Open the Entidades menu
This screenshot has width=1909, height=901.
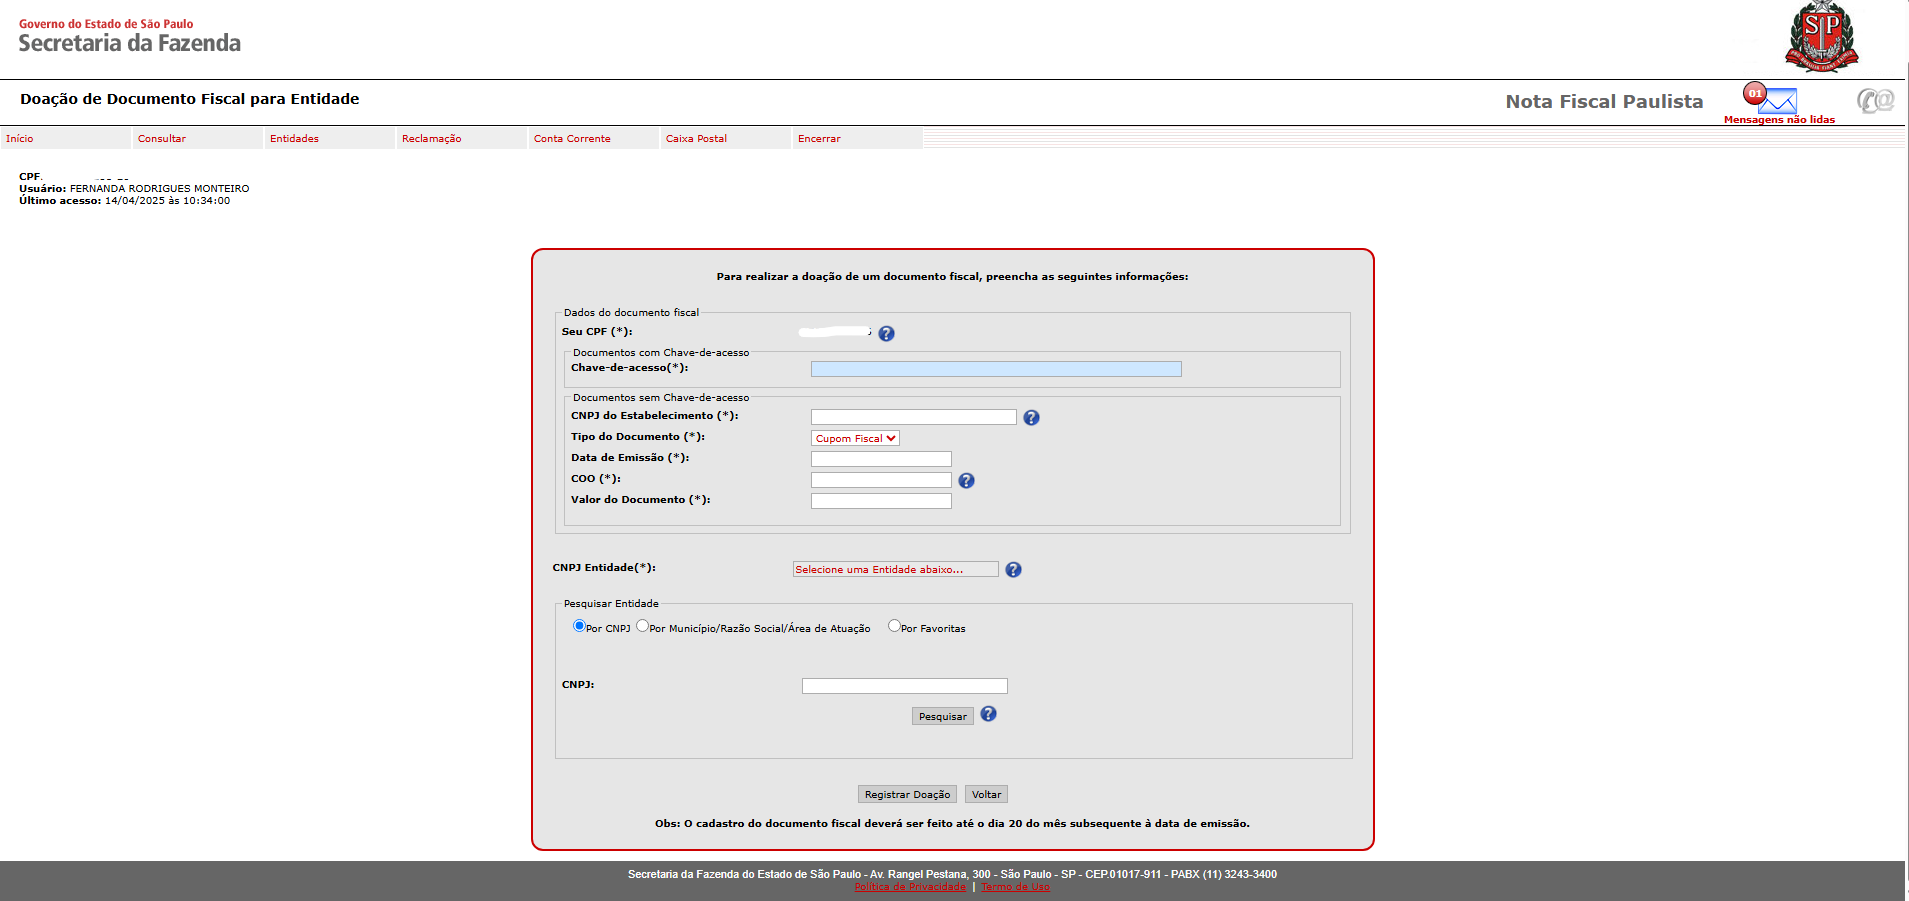pyautogui.click(x=294, y=139)
